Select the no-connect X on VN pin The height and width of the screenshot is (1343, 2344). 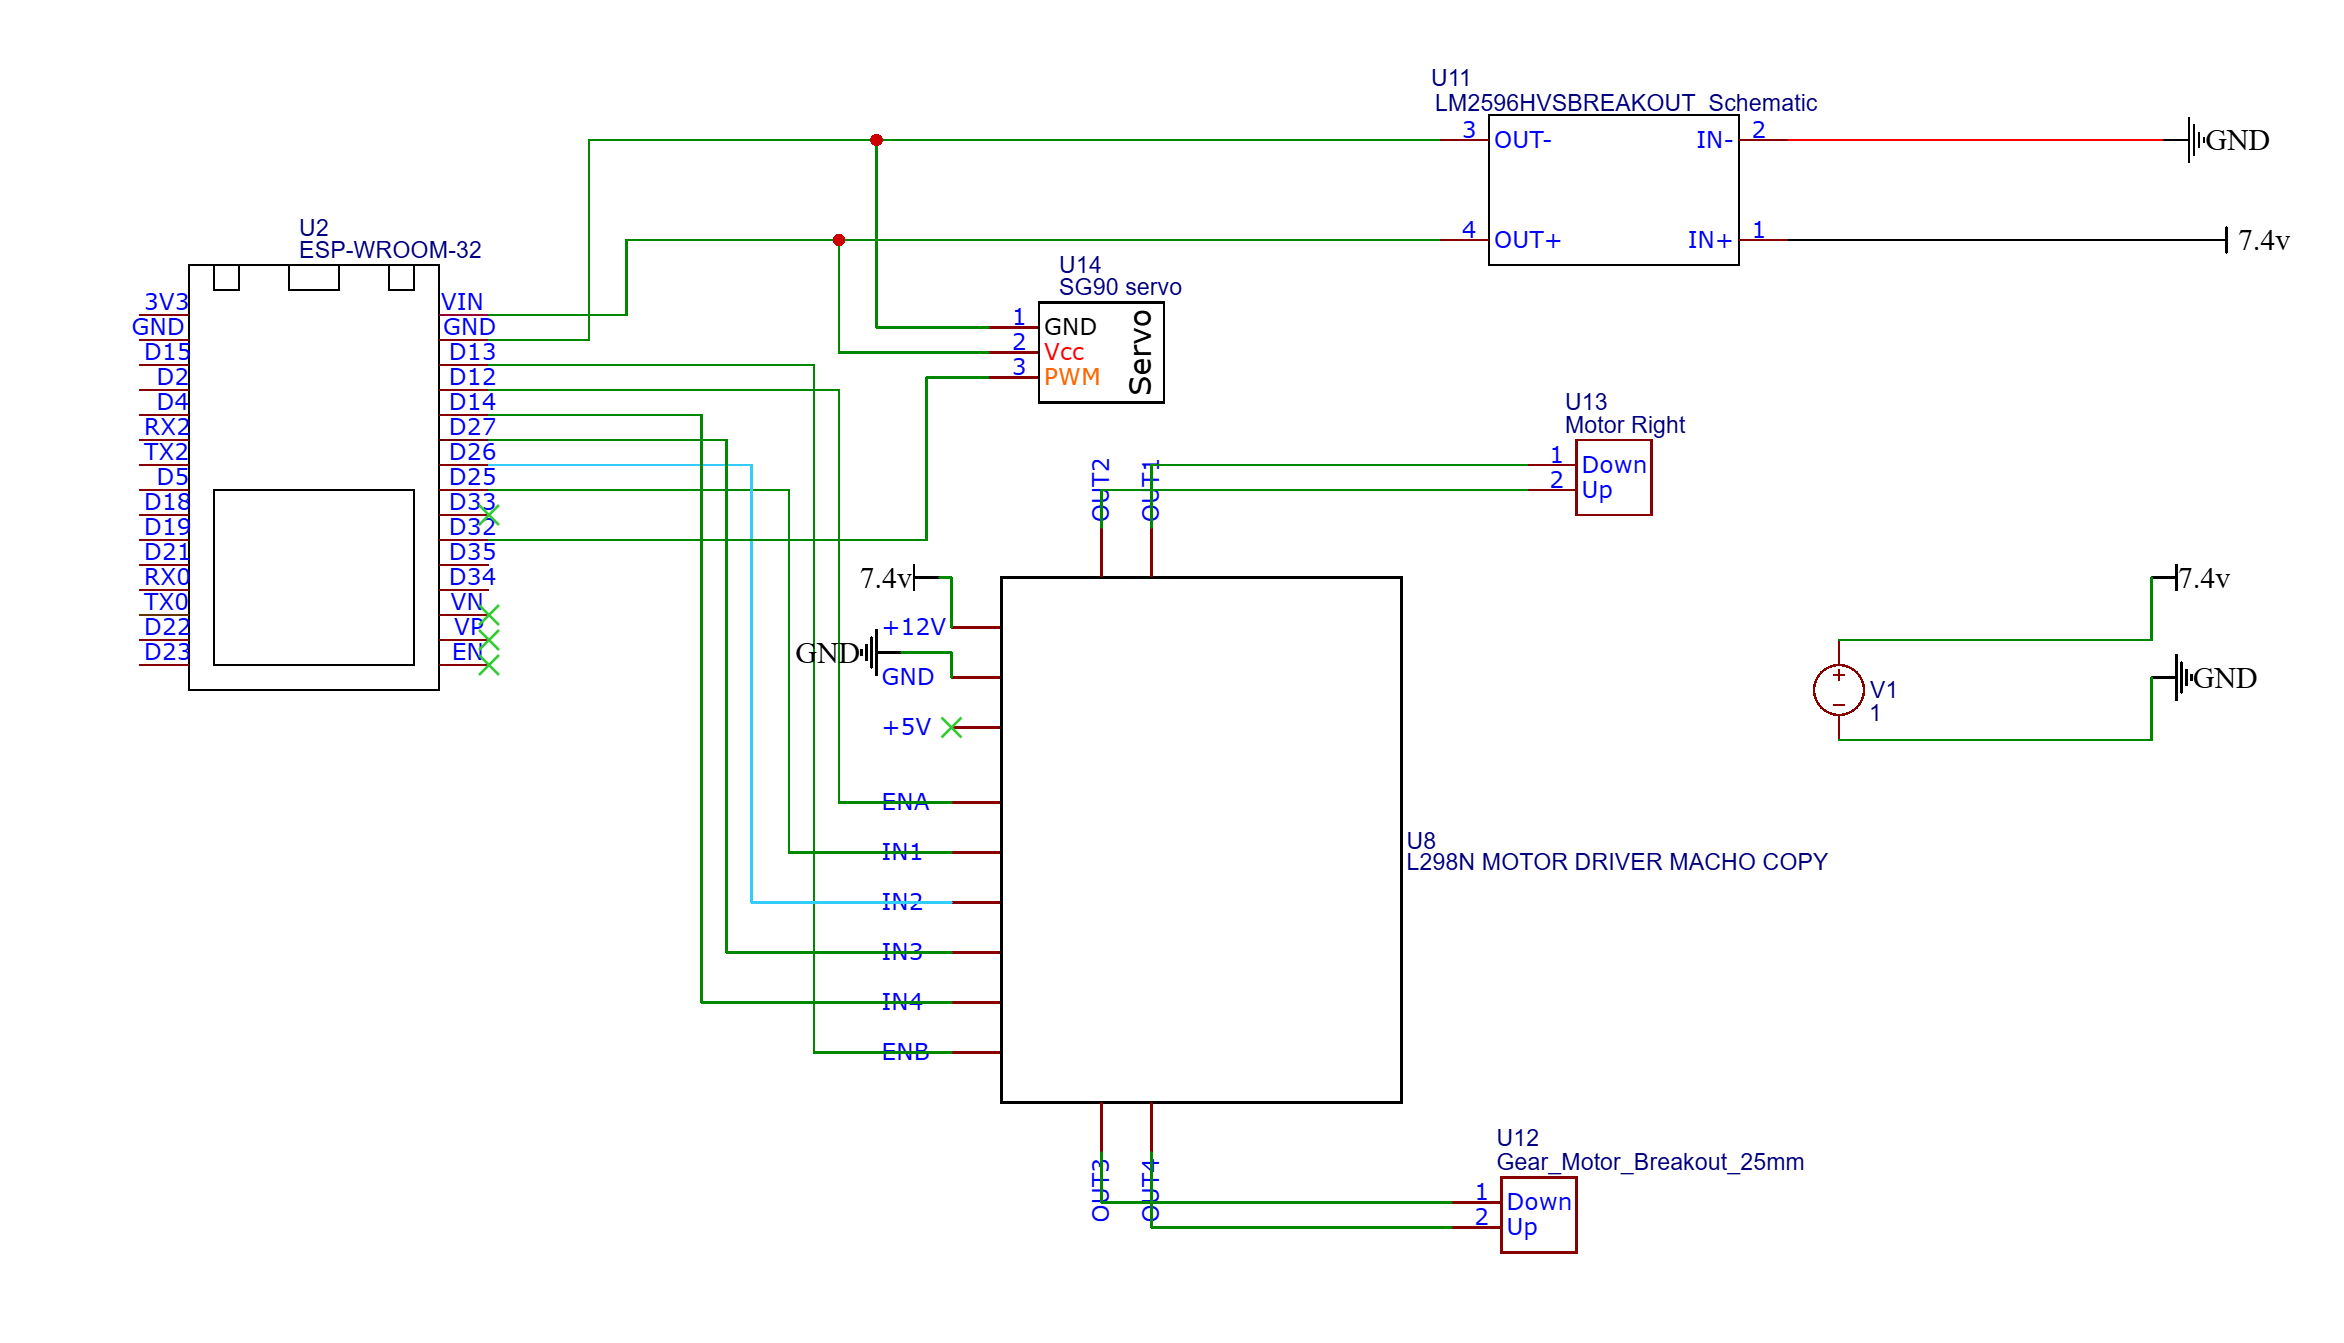(489, 615)
